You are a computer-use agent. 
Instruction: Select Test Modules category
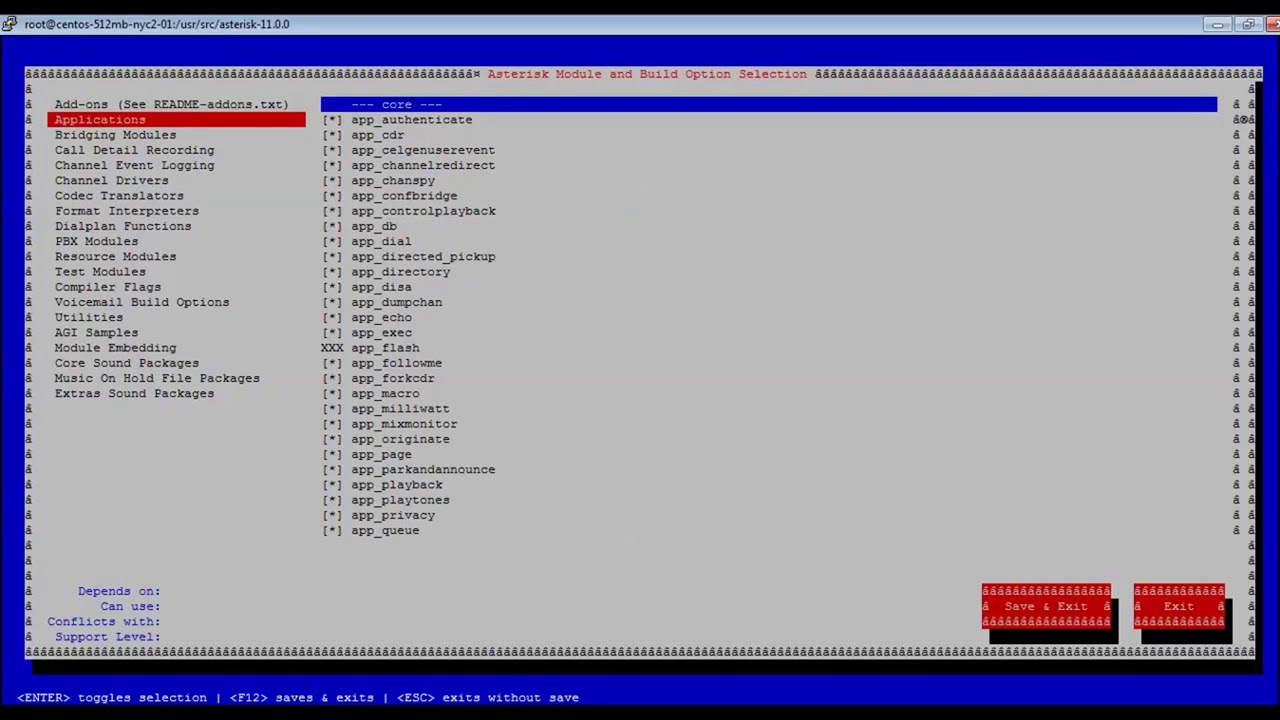100,272
